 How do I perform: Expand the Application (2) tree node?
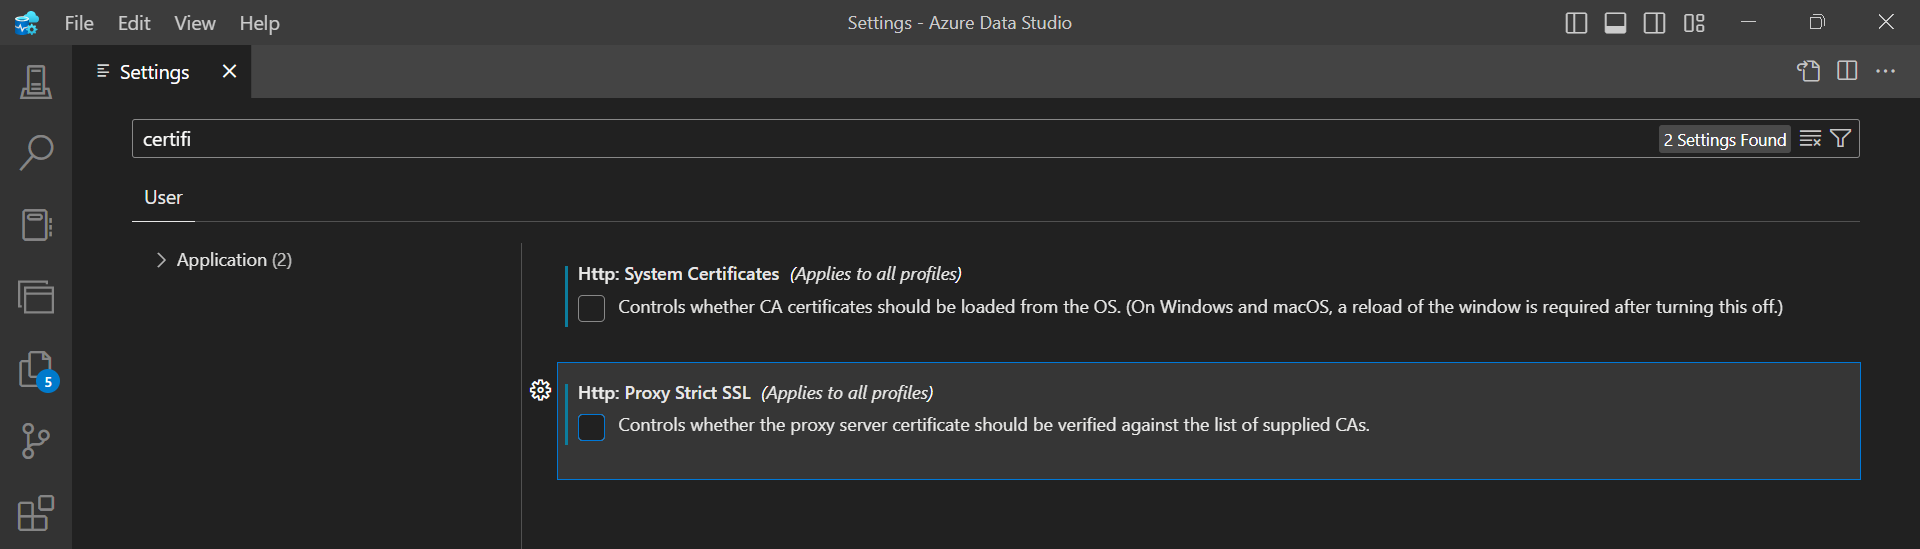(161, 260)
